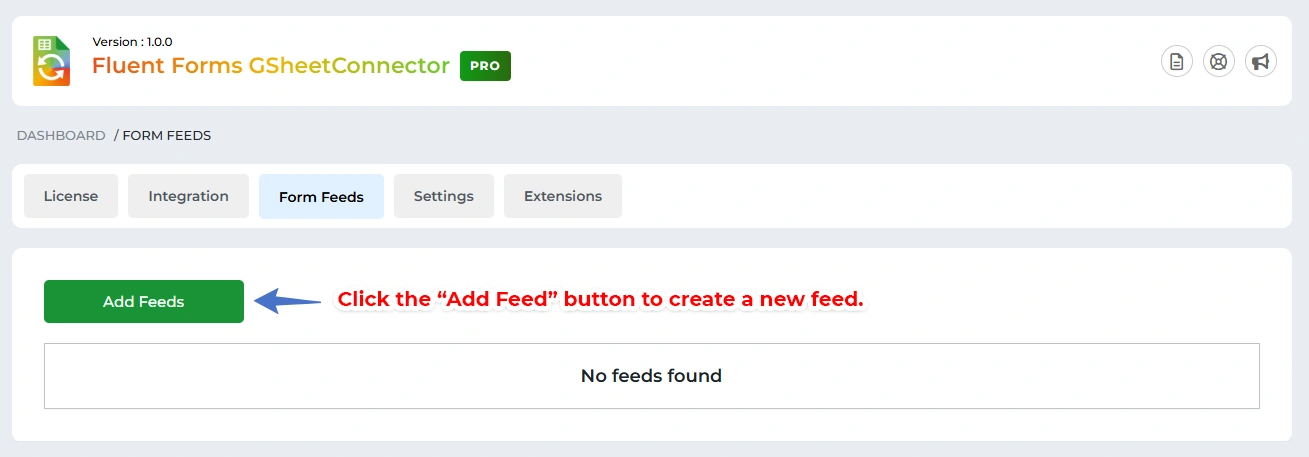Click the FORM FEEDS breadcrumb text
Viewport: 1309px width, 457px height.
click(166, 135)
